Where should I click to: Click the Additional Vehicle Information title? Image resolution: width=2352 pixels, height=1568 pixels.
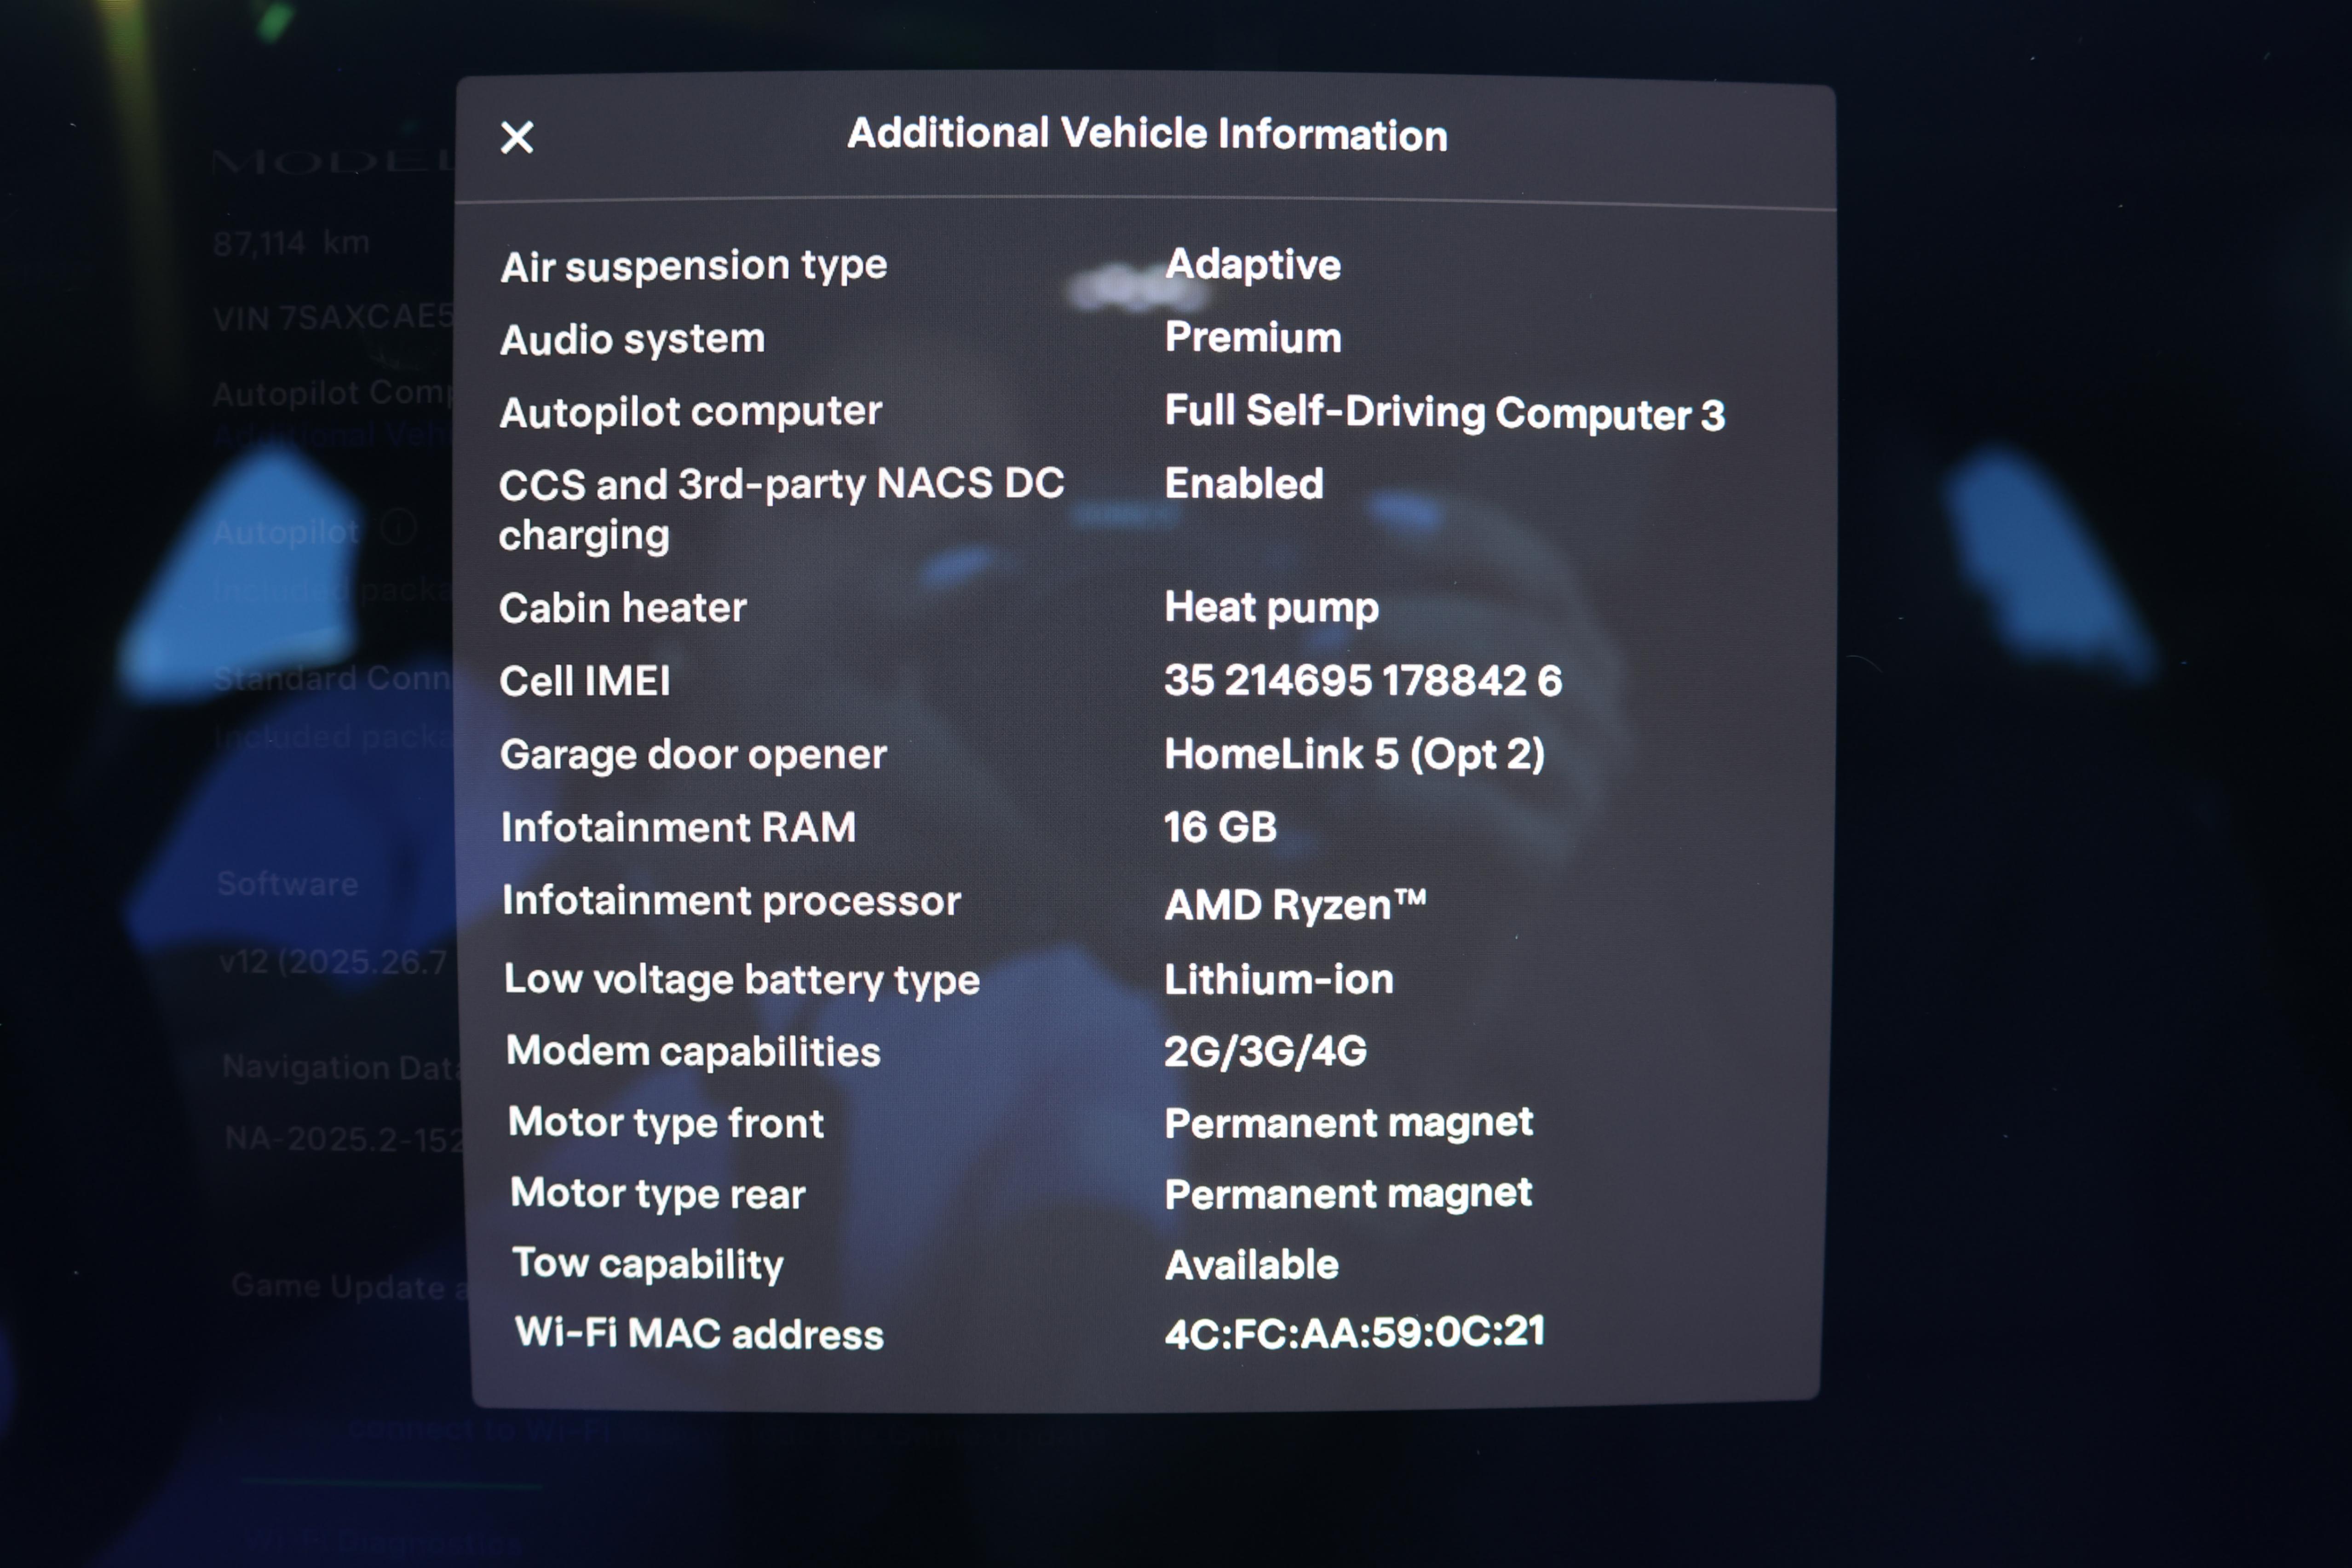[x=1147, y=134]
